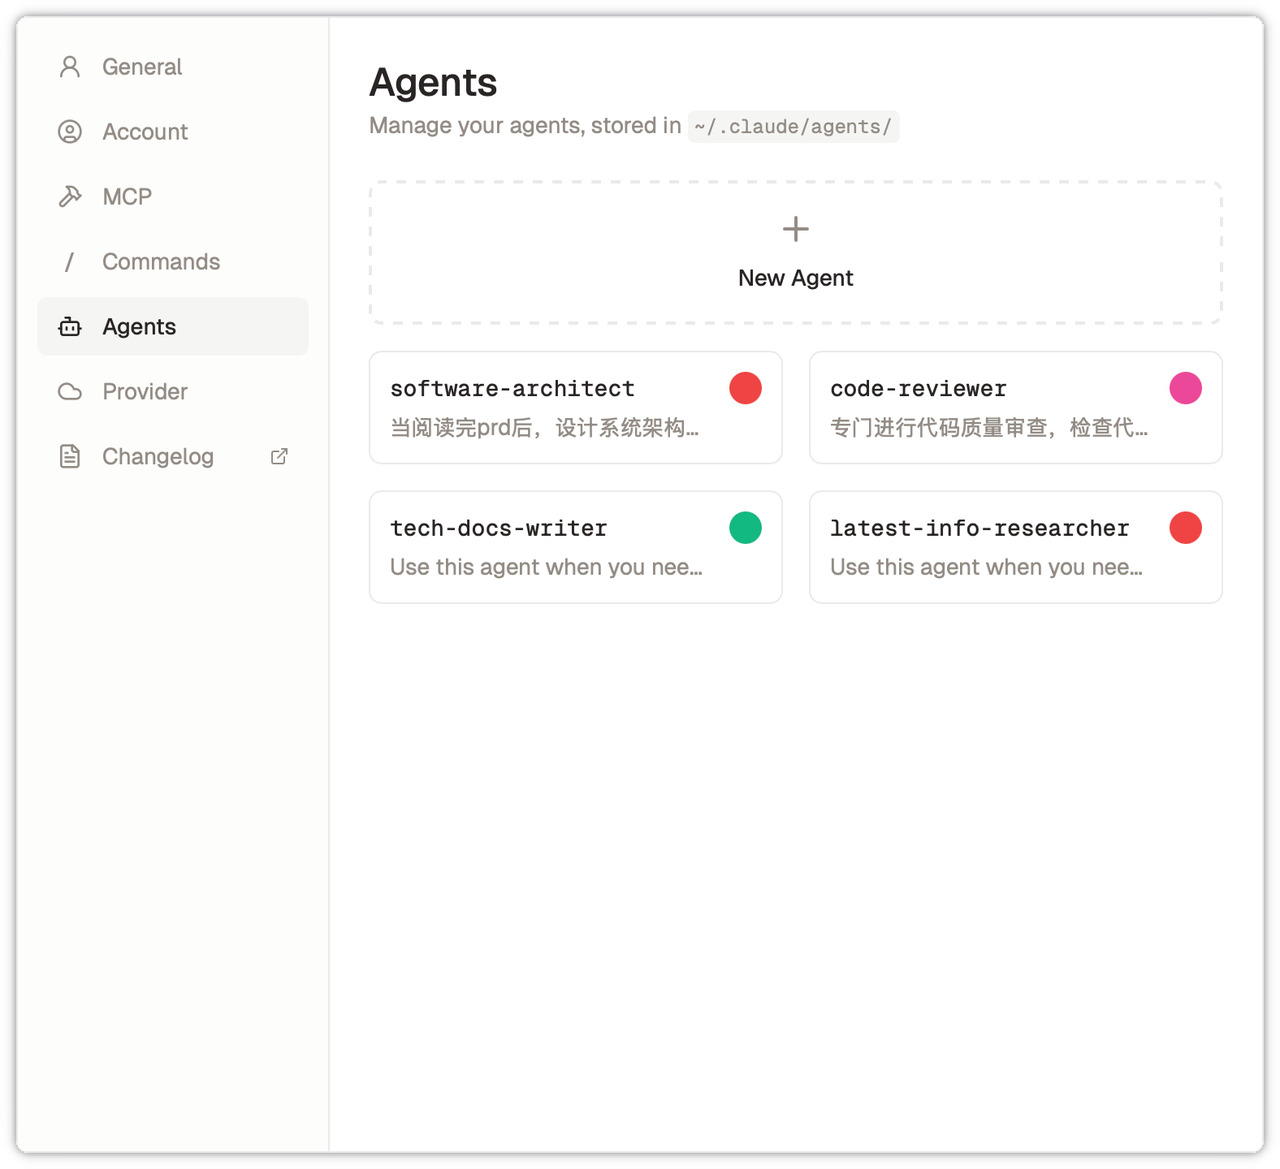Switch to the MCP settings section
The height and width of the screenshot is (1169, 1280).
(127, 197)
